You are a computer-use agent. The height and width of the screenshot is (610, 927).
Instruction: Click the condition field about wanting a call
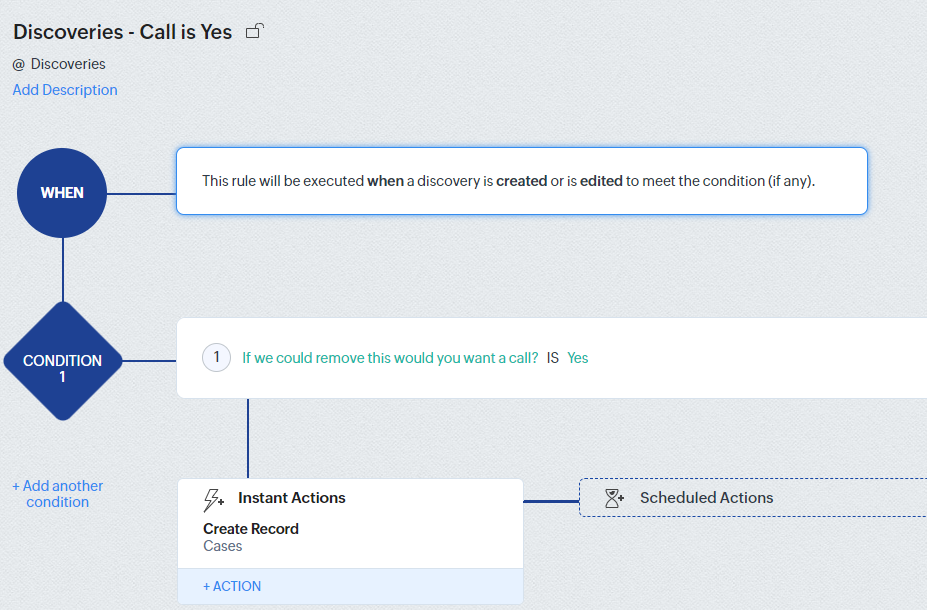[x=390, y=358]
